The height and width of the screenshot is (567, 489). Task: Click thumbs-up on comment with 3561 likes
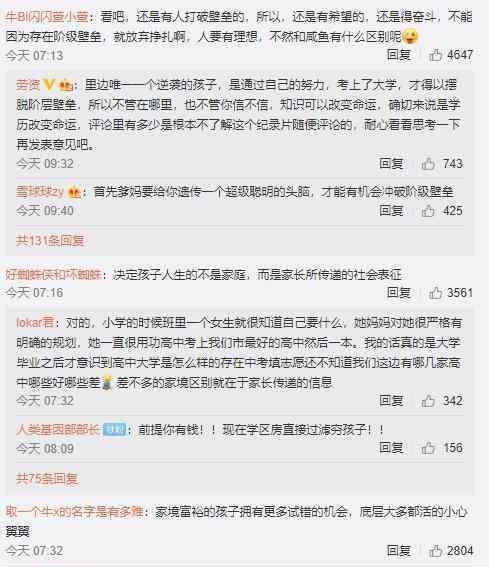click(x=435, y=293)
